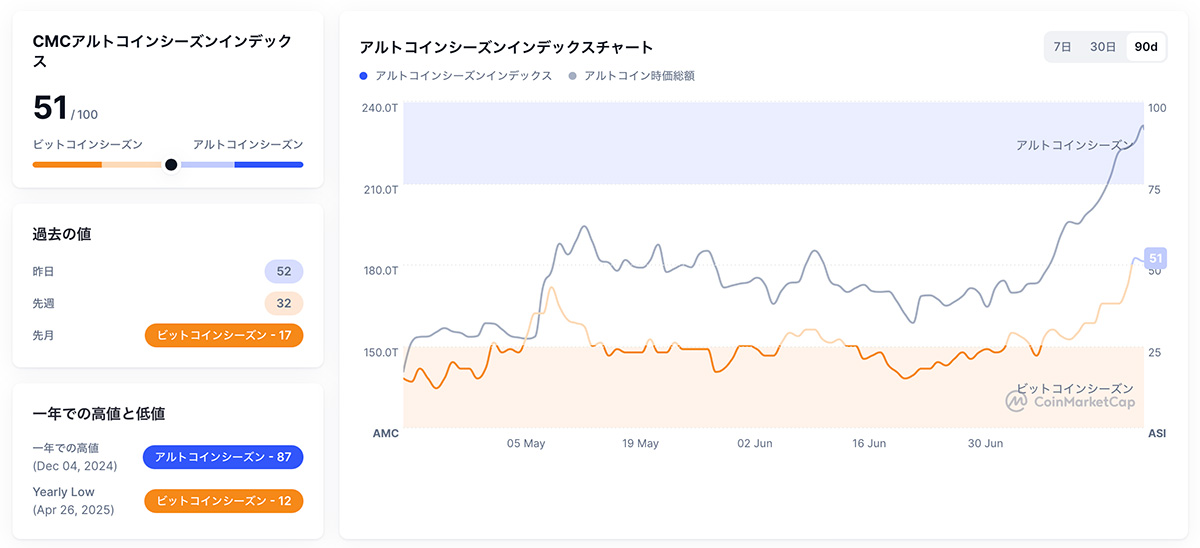Switch to the 30日 time range tab
Image resolution: width=1200 pixels, height=548 pixels.
tap(1103, 47)
